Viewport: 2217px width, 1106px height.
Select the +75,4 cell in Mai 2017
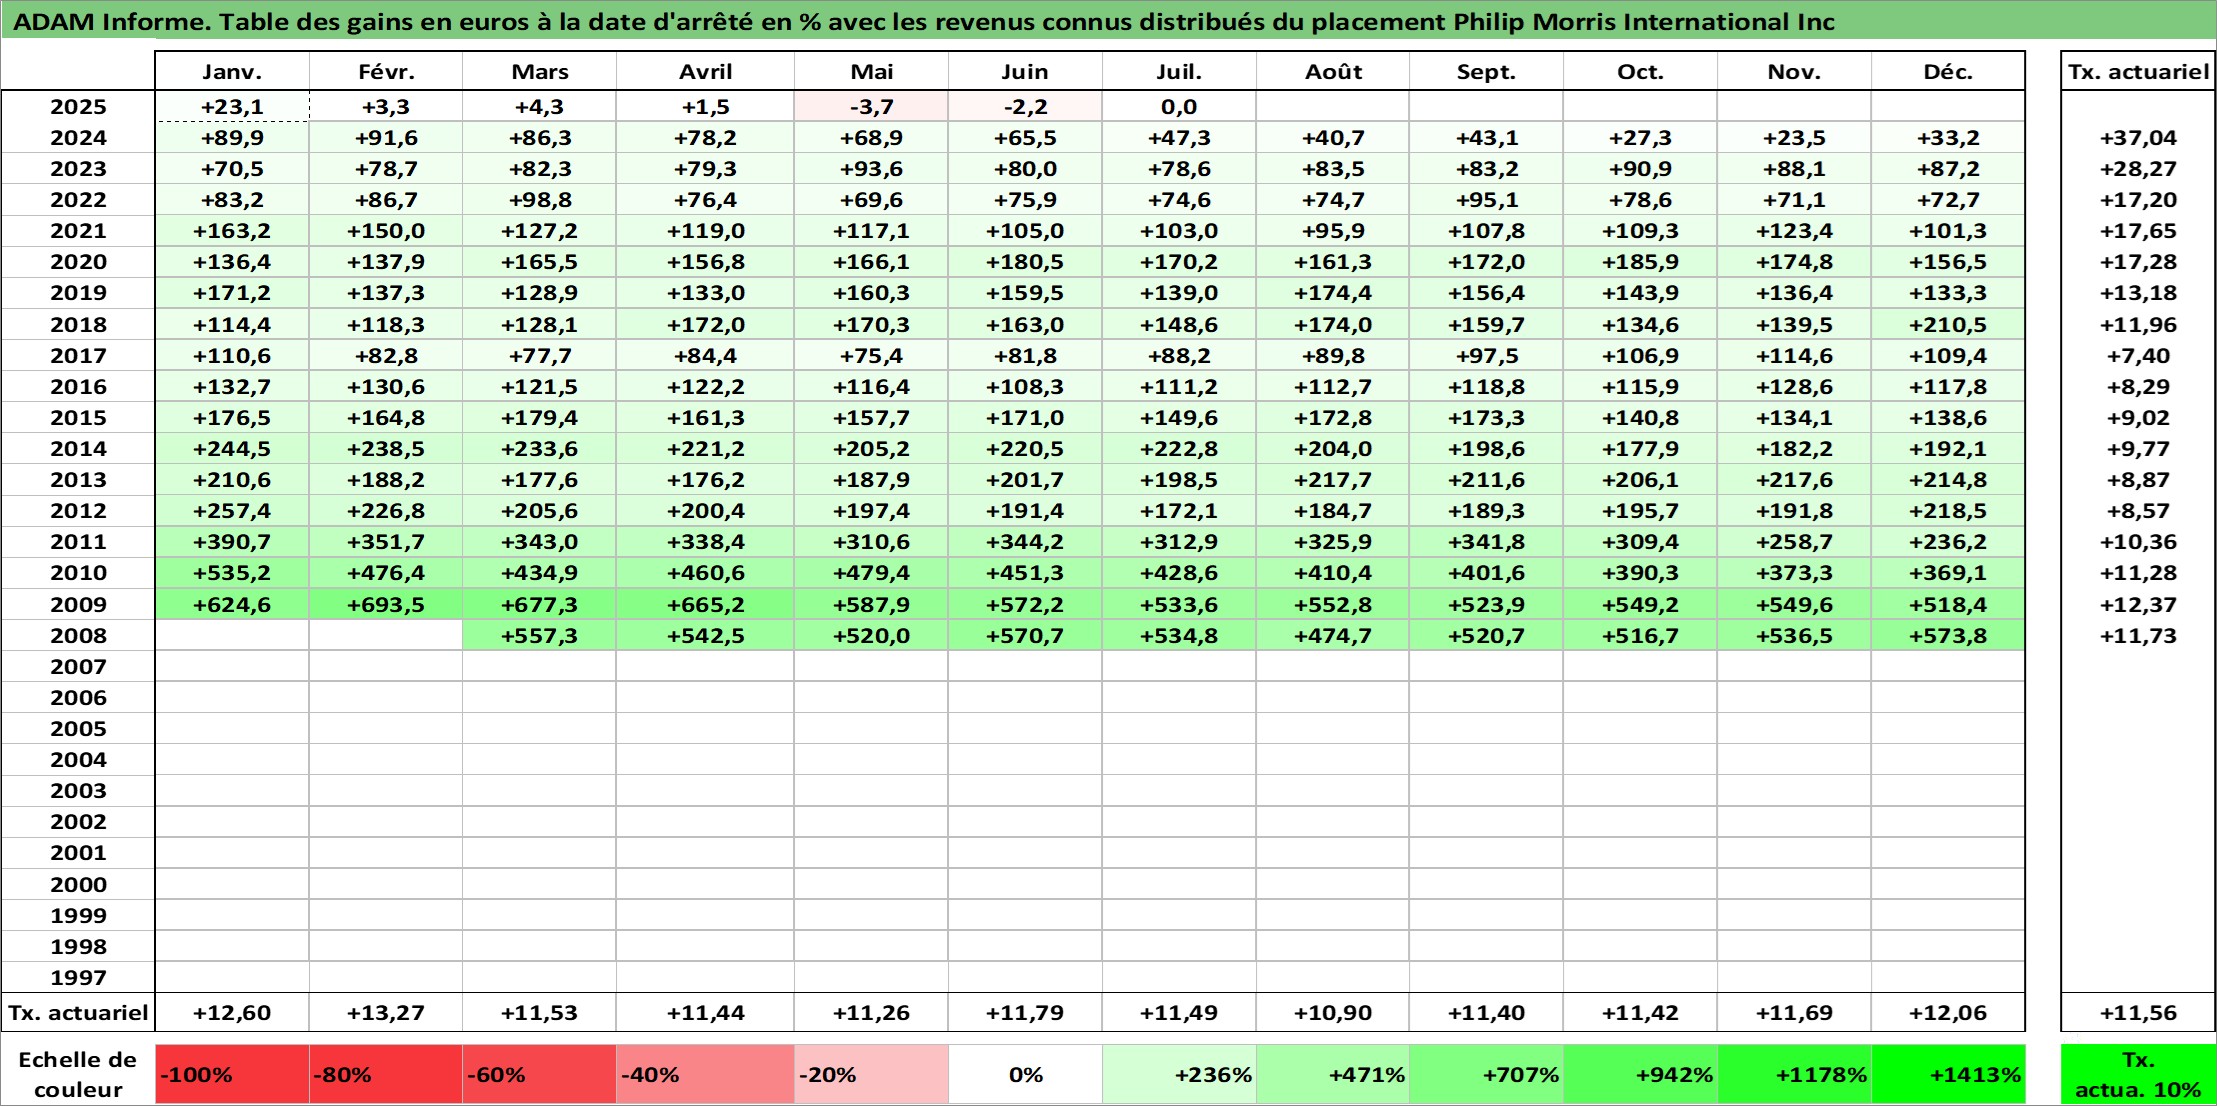(x=871, y=355)
